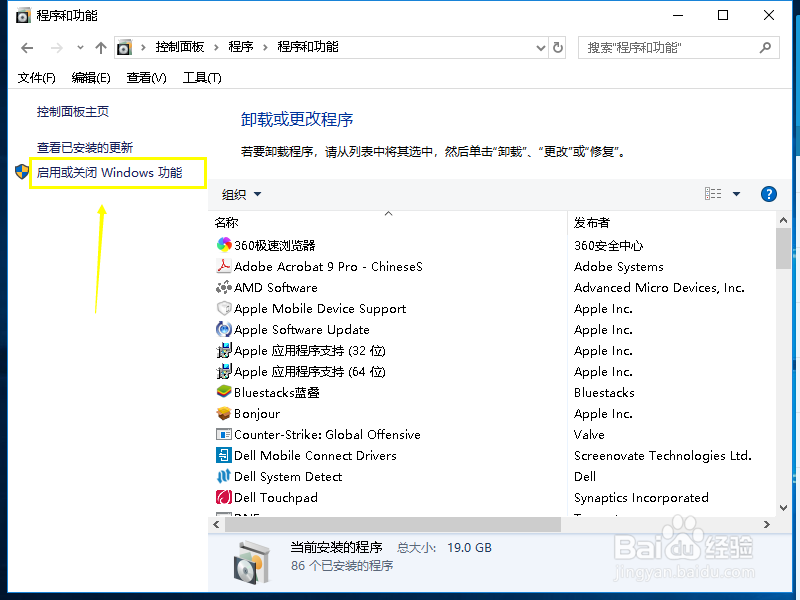The height and width of the screenshot is (600, 800).
Task: Select the Adobe Acrobat 9 Pro icon
Action: pyautogui.click(x=226, y=266)
